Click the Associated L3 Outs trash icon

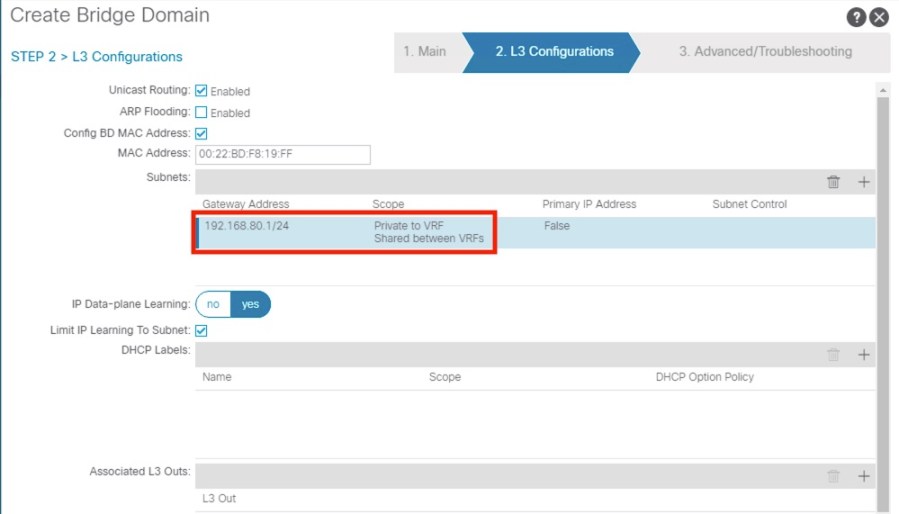point(833,476)
